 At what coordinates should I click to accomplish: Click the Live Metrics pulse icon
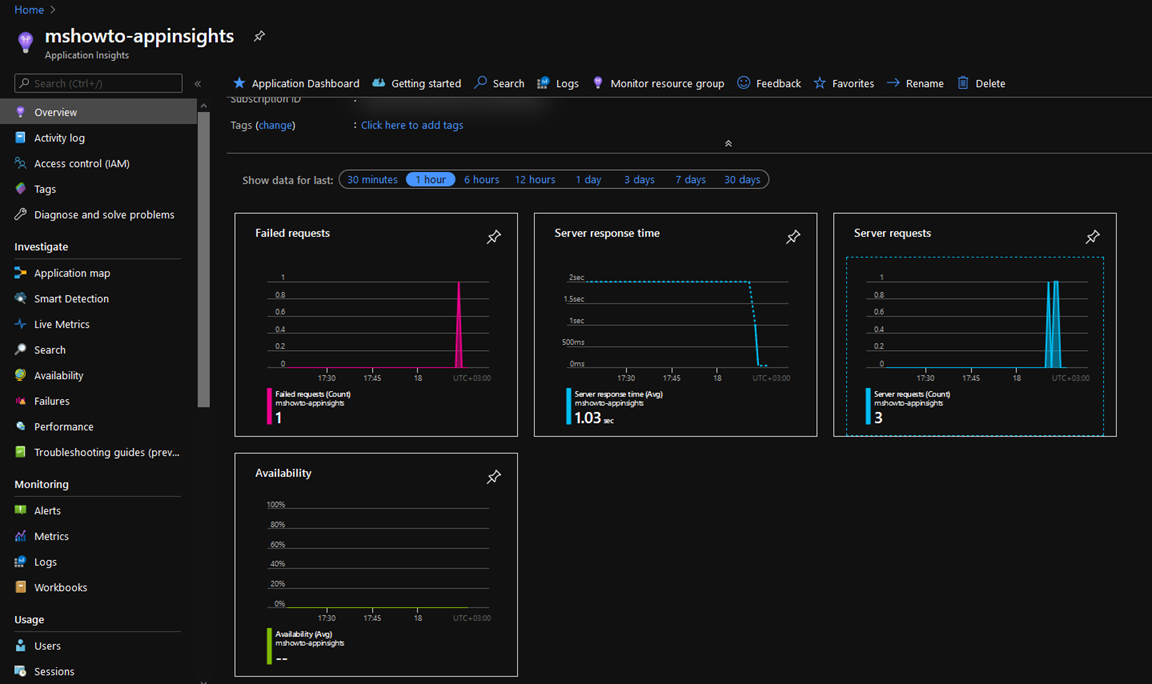[21, 324]
